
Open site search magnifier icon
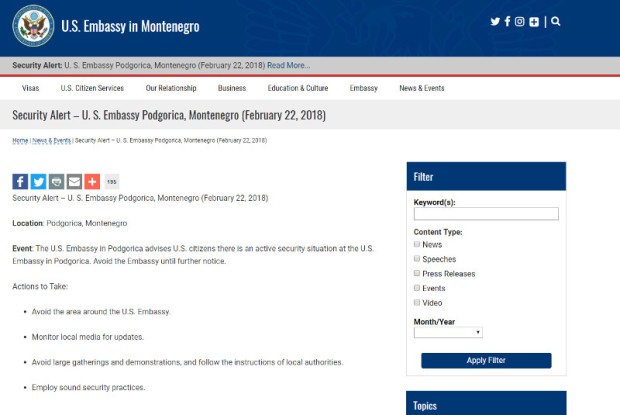pyautogui.click(x=556, y=21)
